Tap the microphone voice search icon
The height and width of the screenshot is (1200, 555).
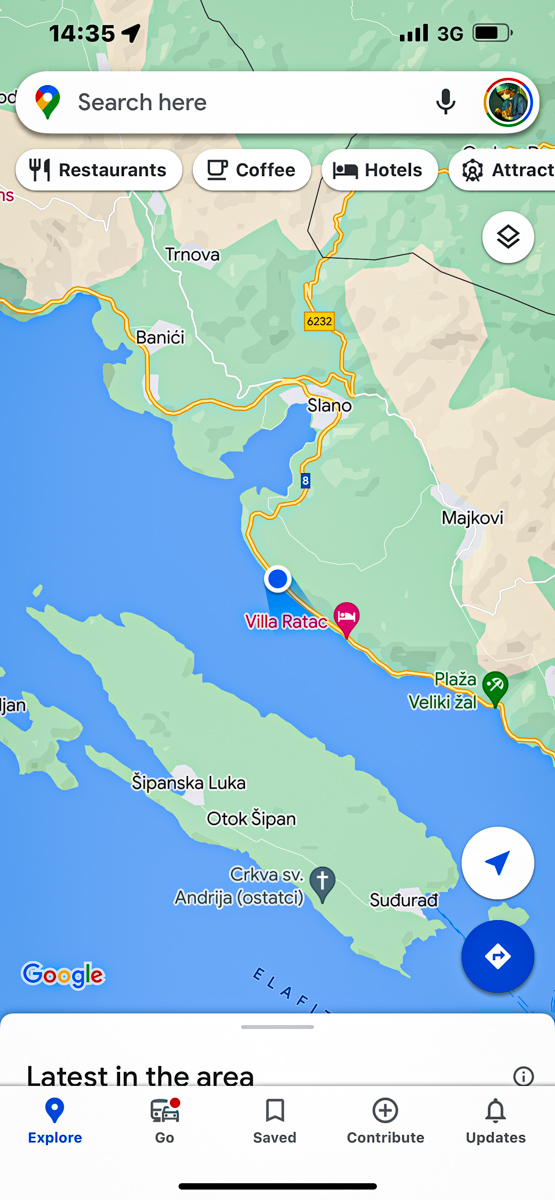pos(446,102)
